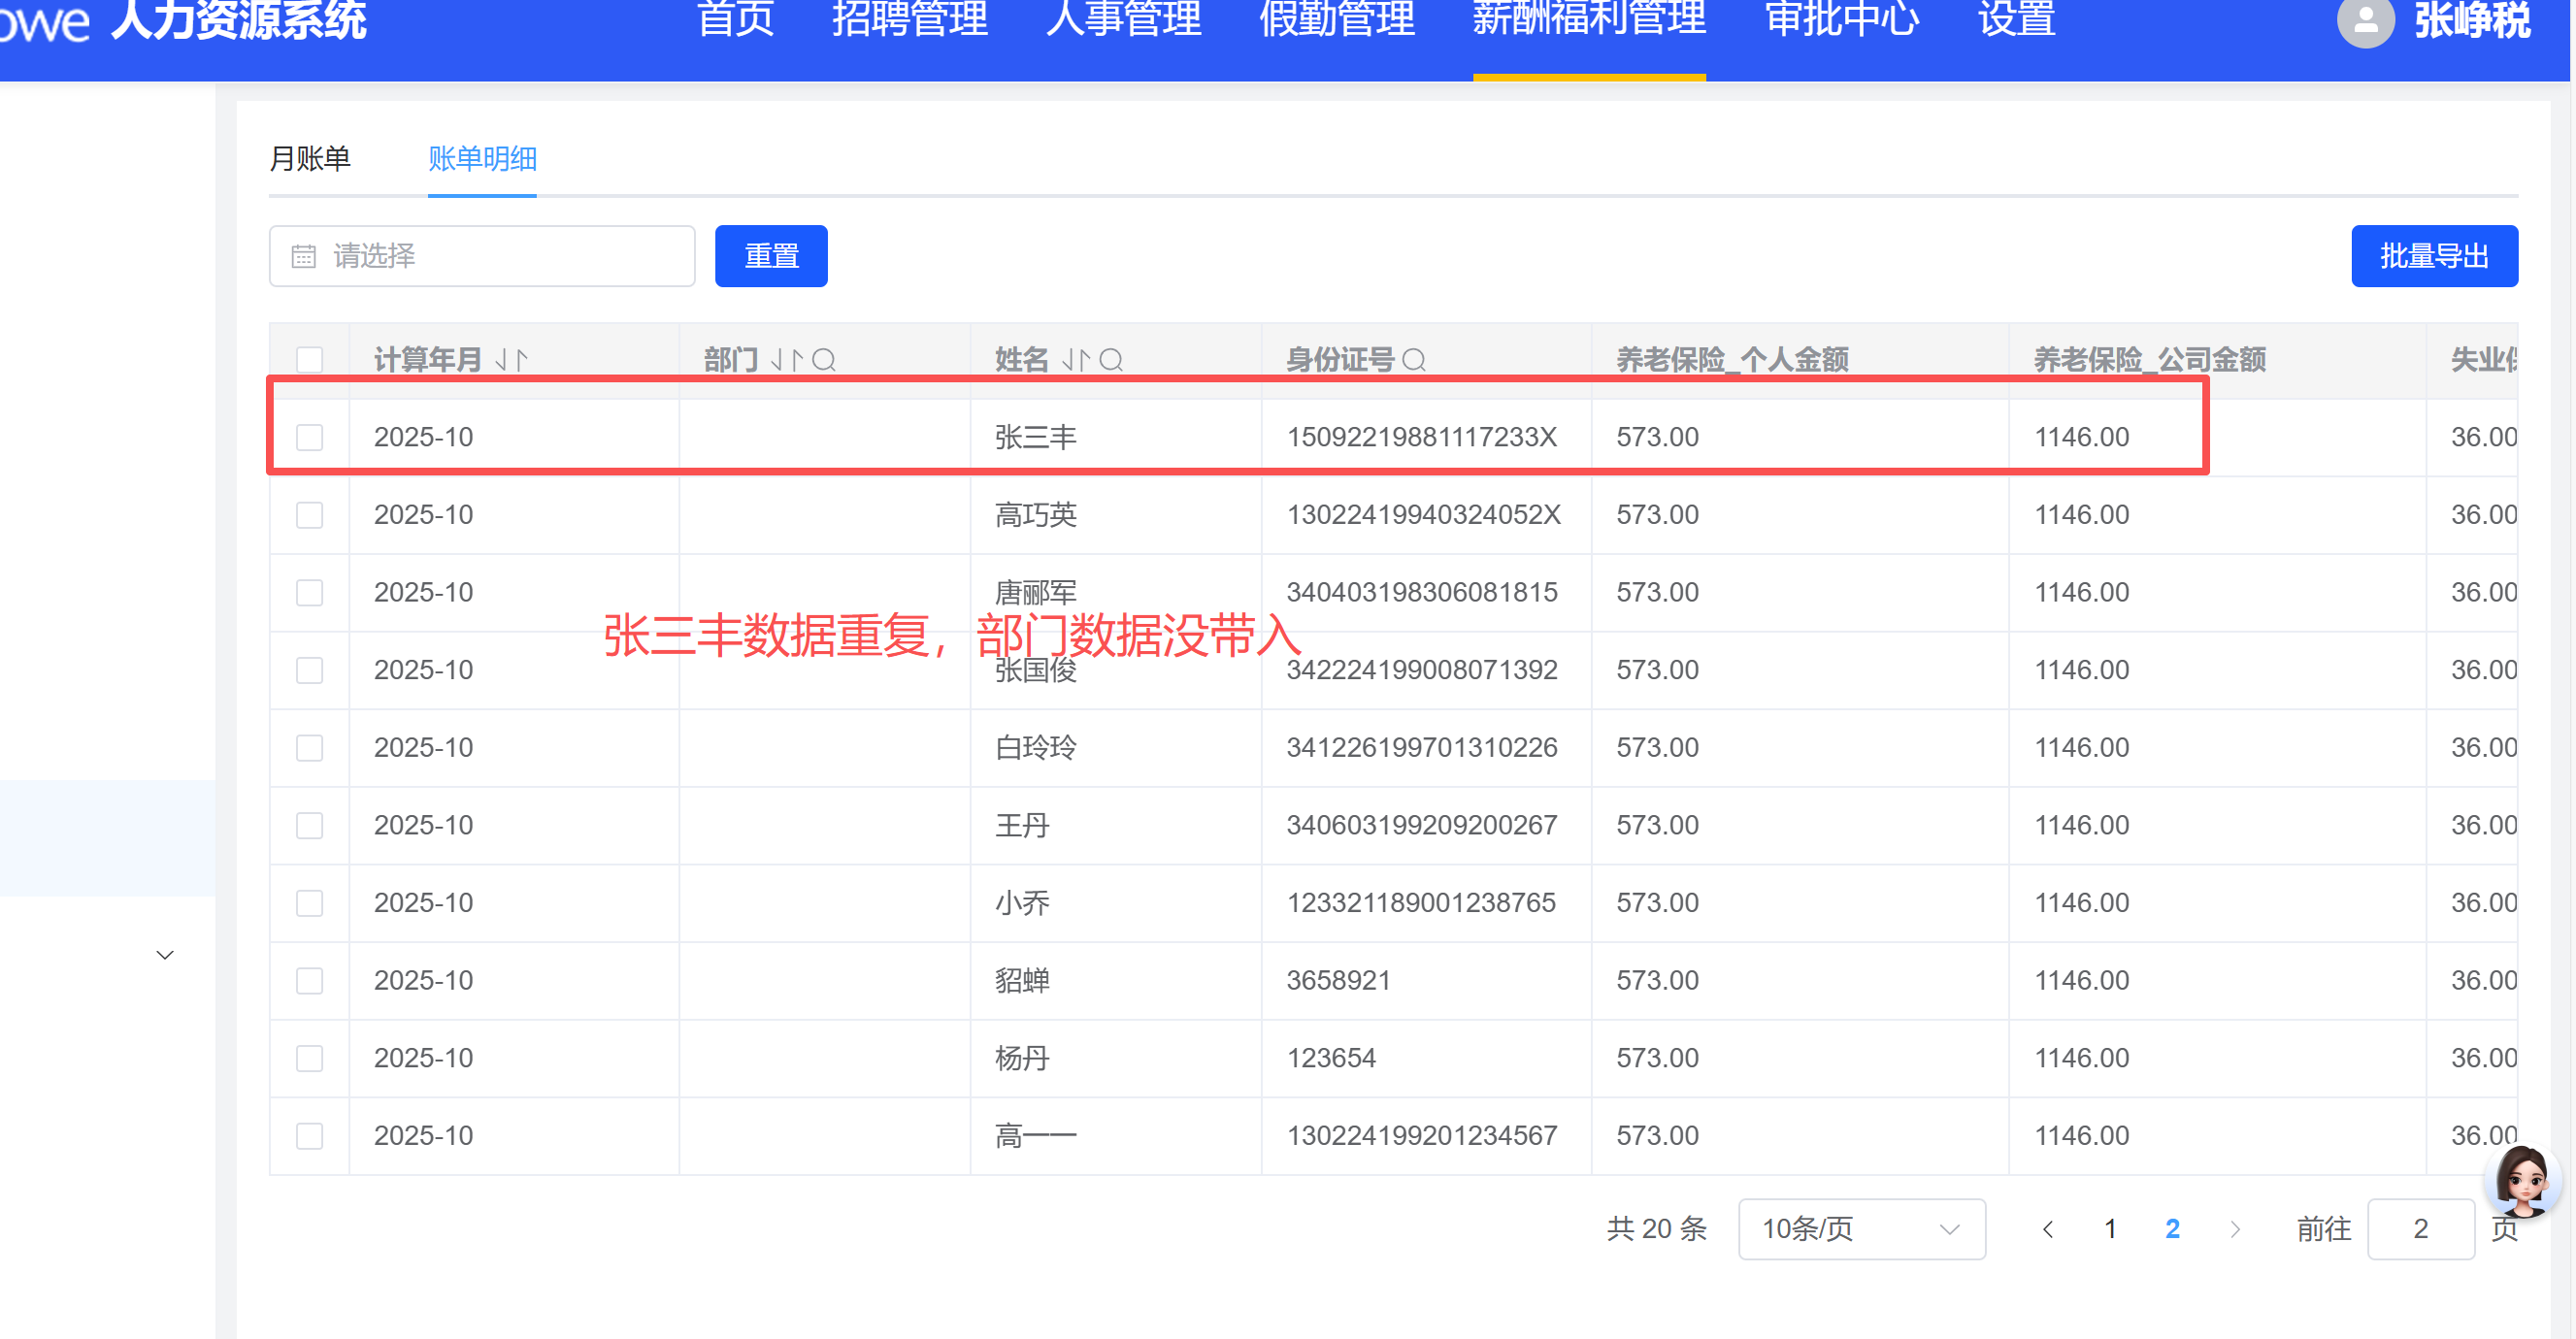This screenshot has width=2576, height=1339.
Task: Click search icon in 身份证号 column header
Action: pos(1414,360)
